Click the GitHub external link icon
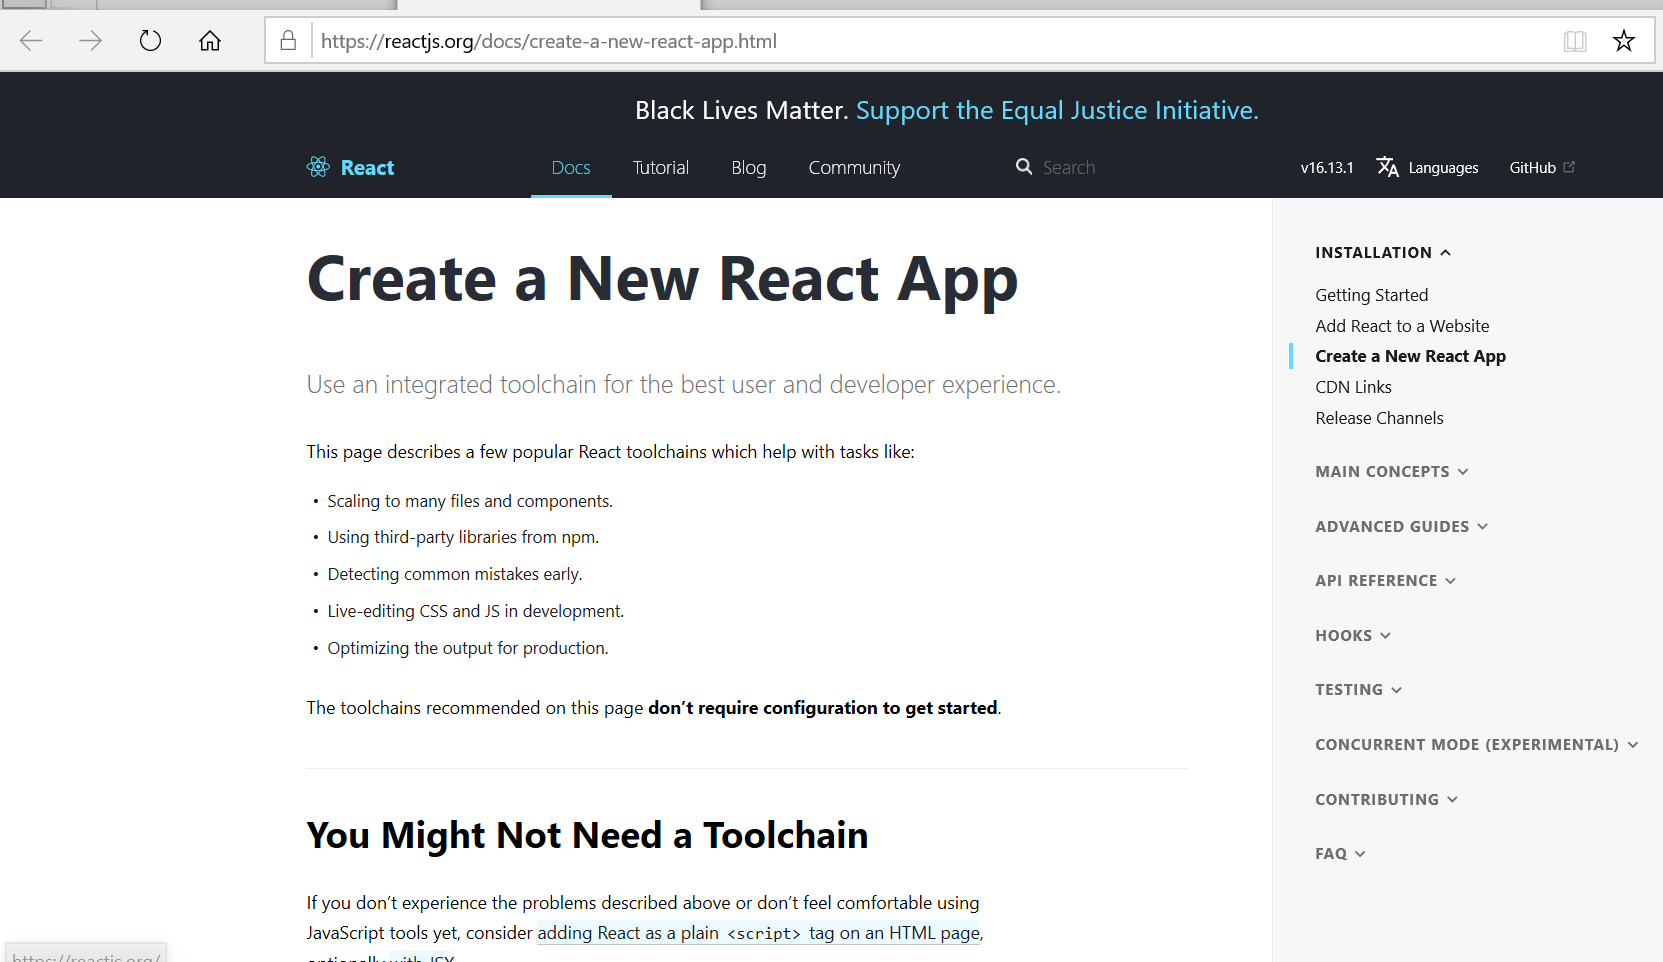 click(1569, 167)
